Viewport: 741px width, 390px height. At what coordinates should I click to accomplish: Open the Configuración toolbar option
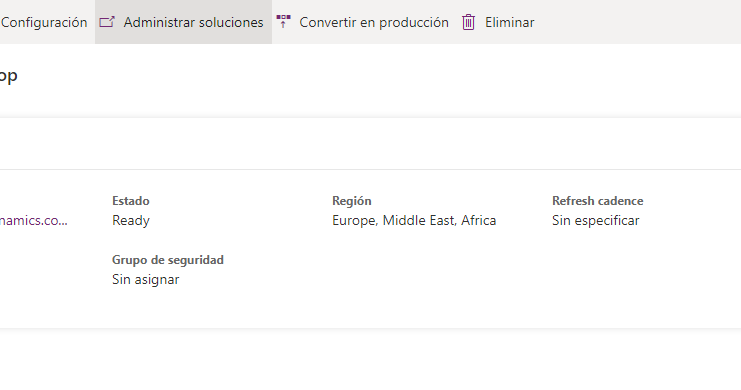point(44,22)
